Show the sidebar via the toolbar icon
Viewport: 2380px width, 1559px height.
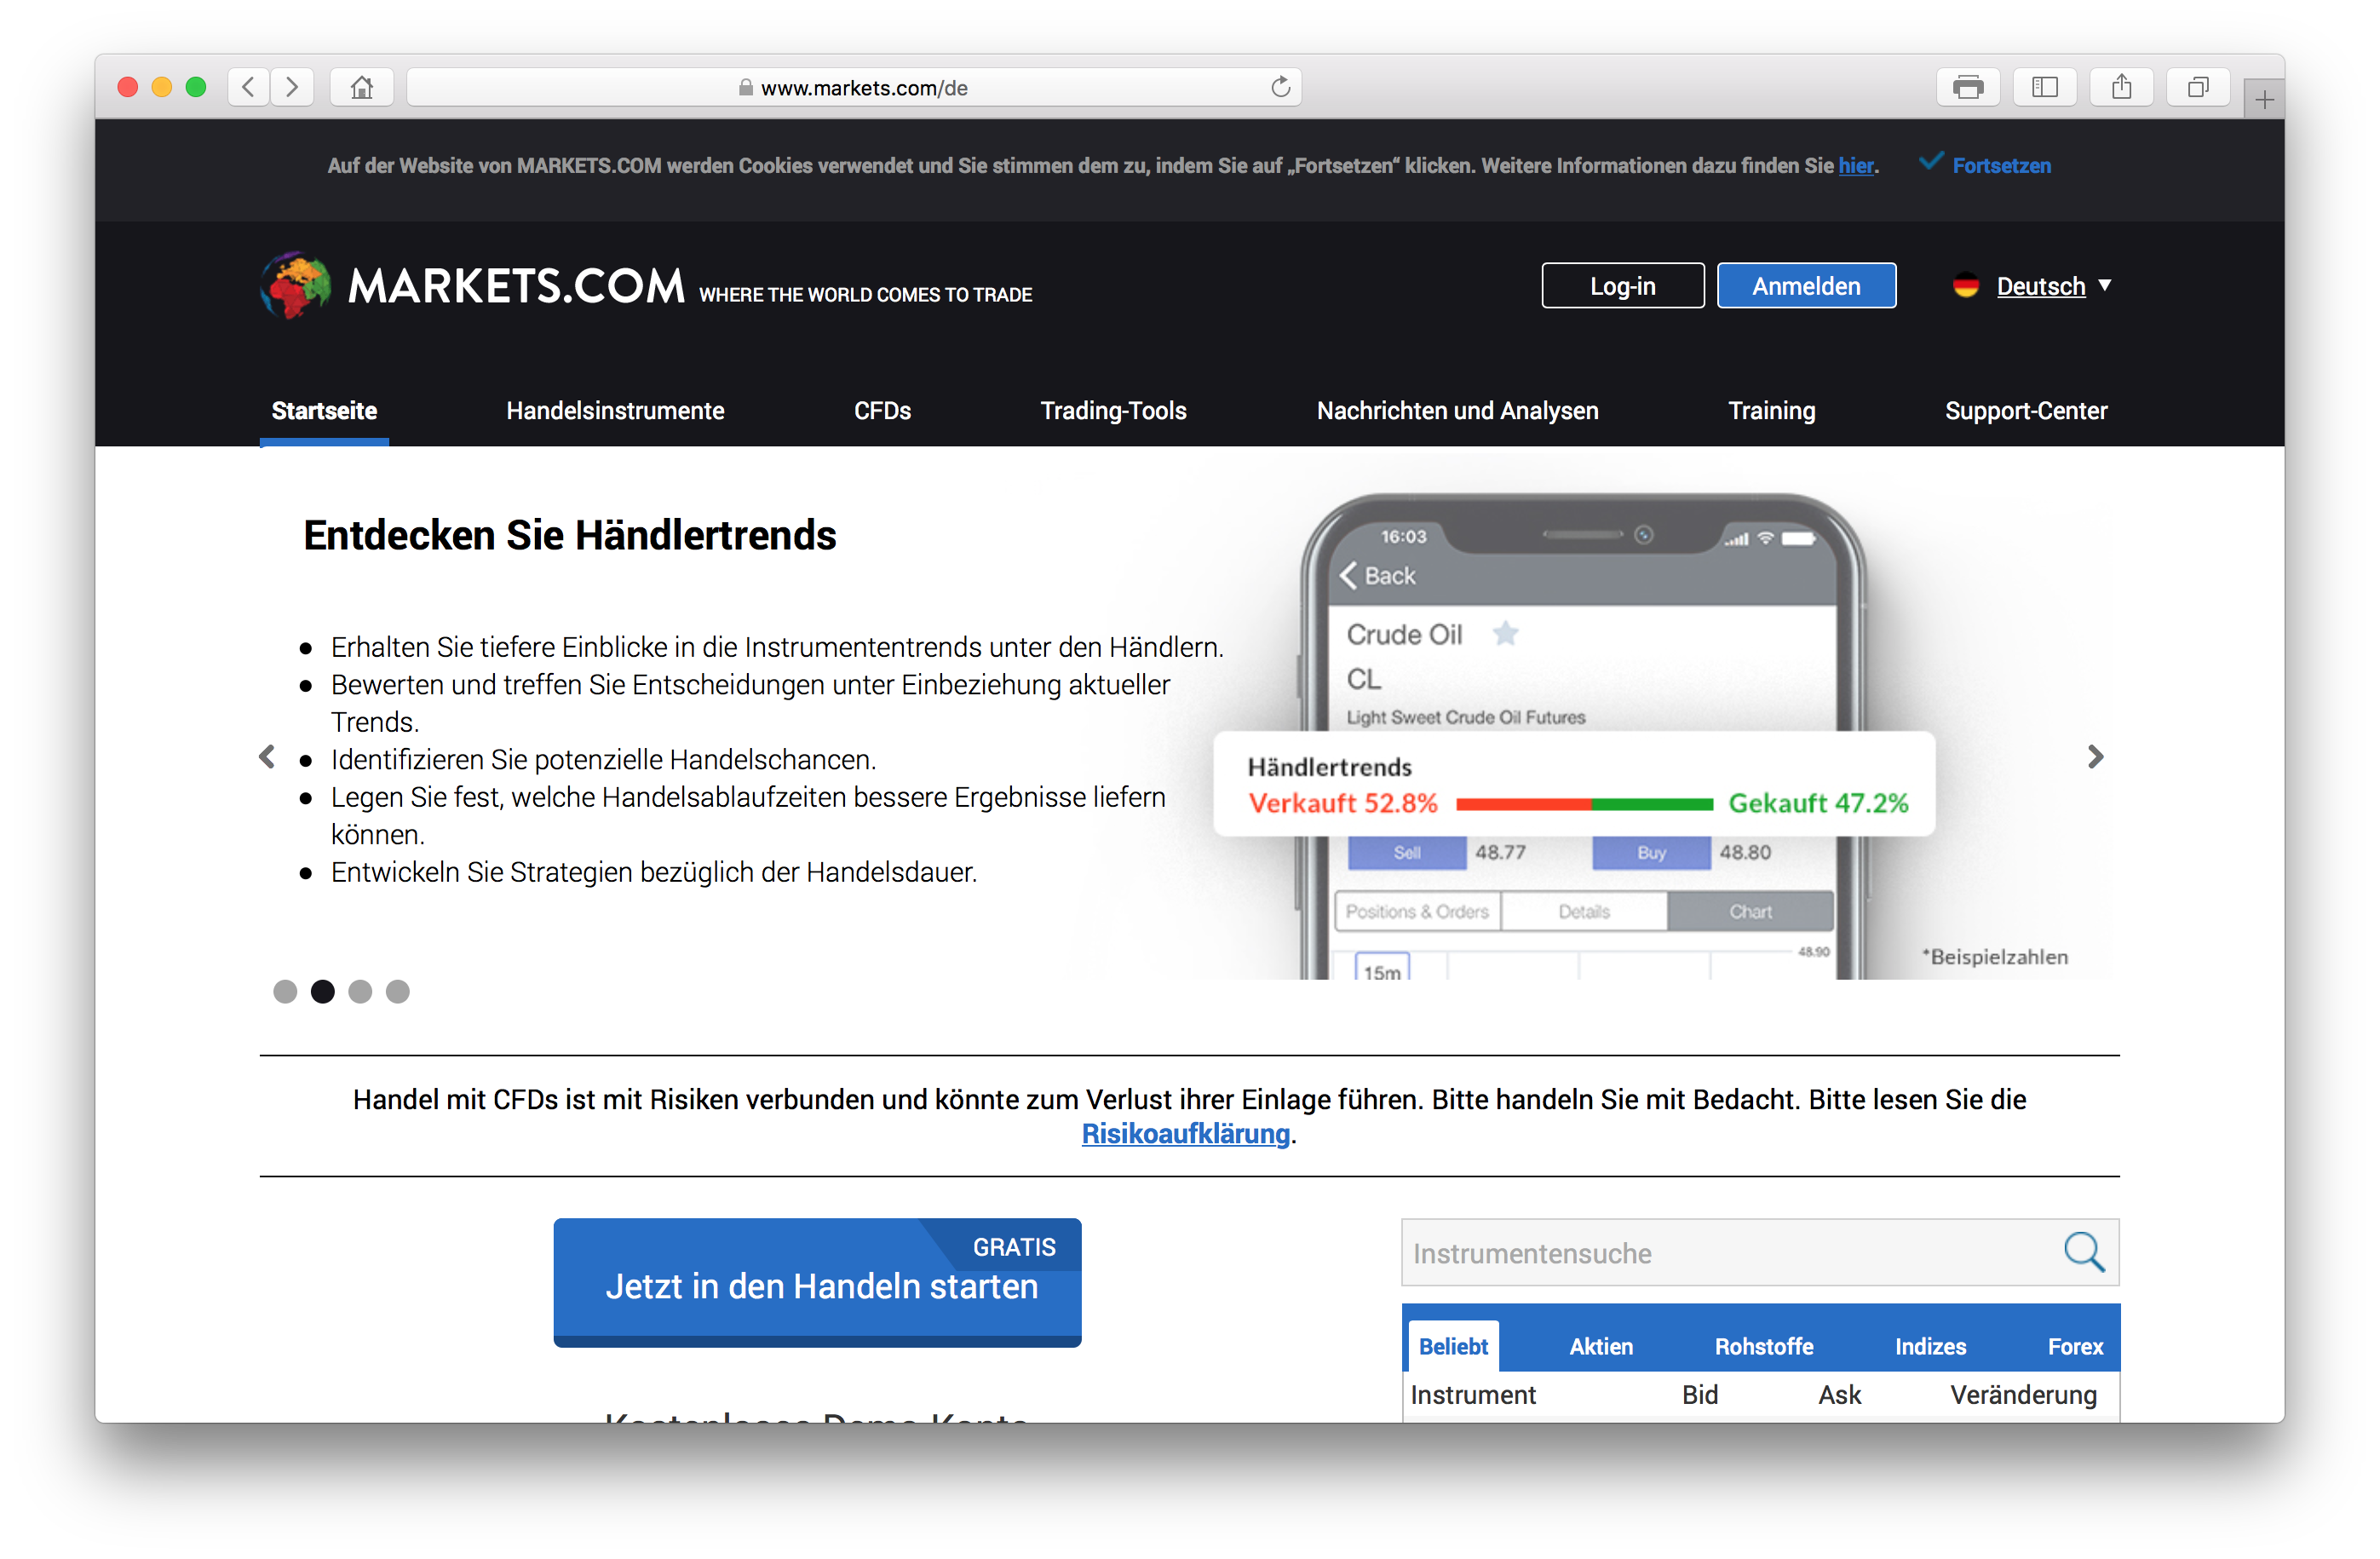pos(2044,87)
